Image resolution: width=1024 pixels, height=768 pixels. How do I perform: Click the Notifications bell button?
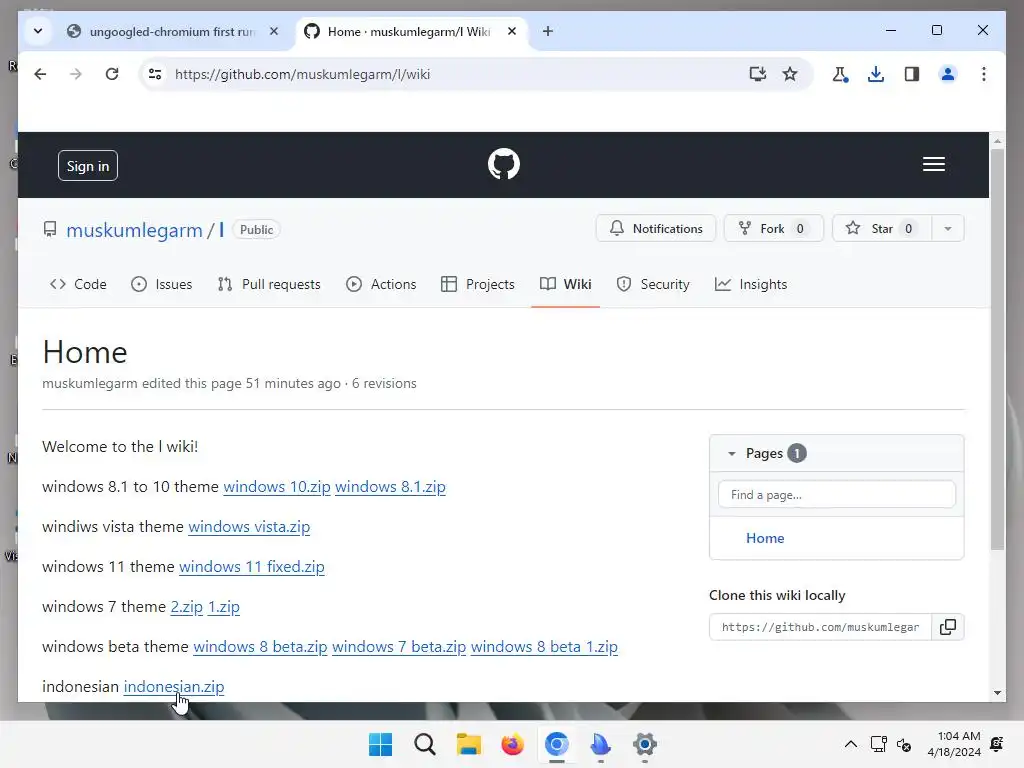tap(656, 229)
